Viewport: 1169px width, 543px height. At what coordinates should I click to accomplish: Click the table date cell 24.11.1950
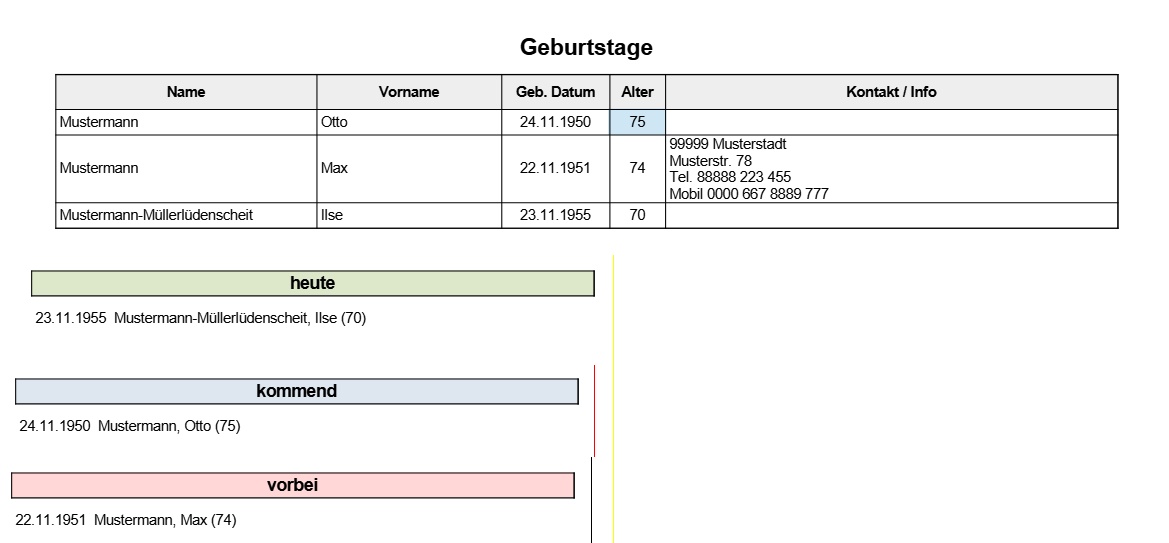point(555,123)
